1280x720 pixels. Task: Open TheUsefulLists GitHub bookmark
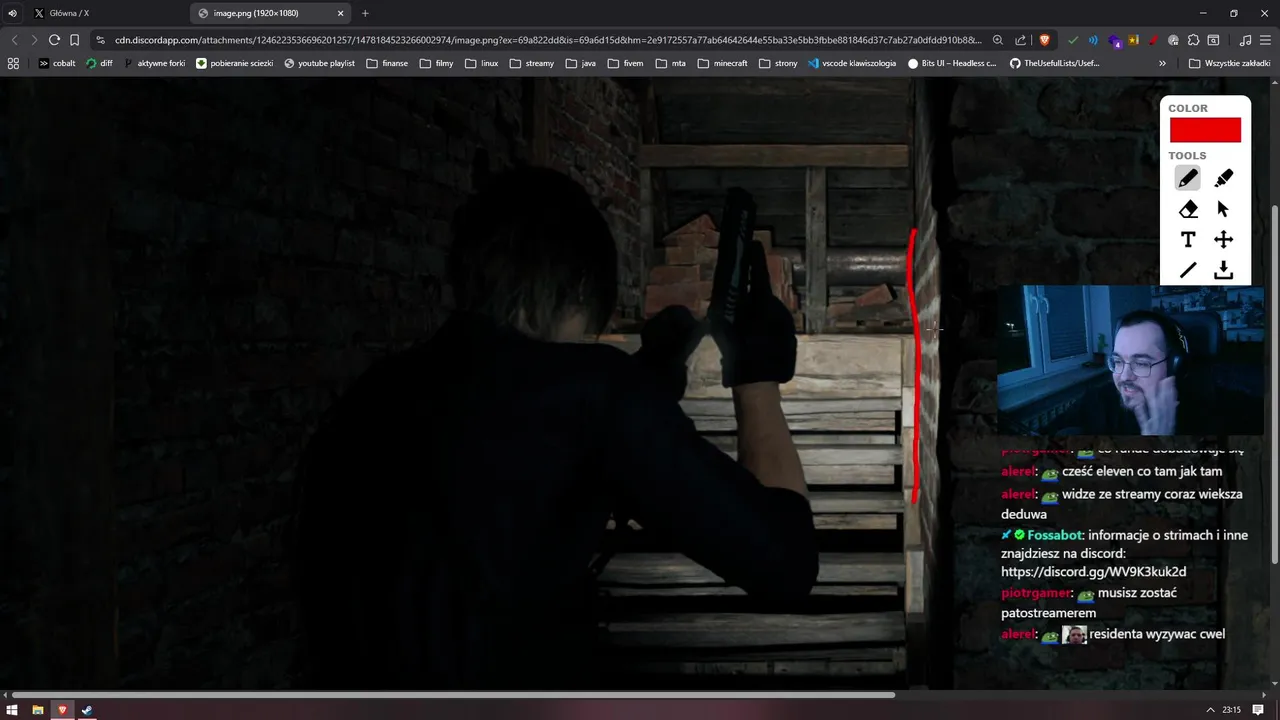(1055, 63)
